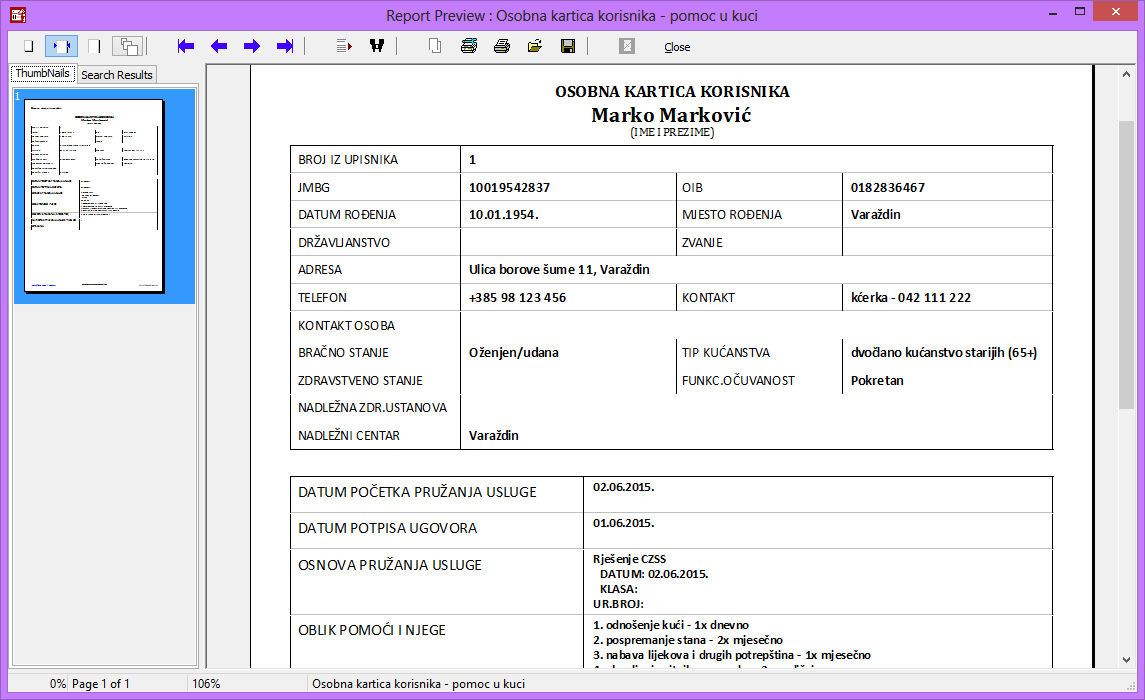Viewport: 1145px width, 700px height.
Task: Toggle whole page zoom view
Action: pyautogui.click(x=29, y=46)
